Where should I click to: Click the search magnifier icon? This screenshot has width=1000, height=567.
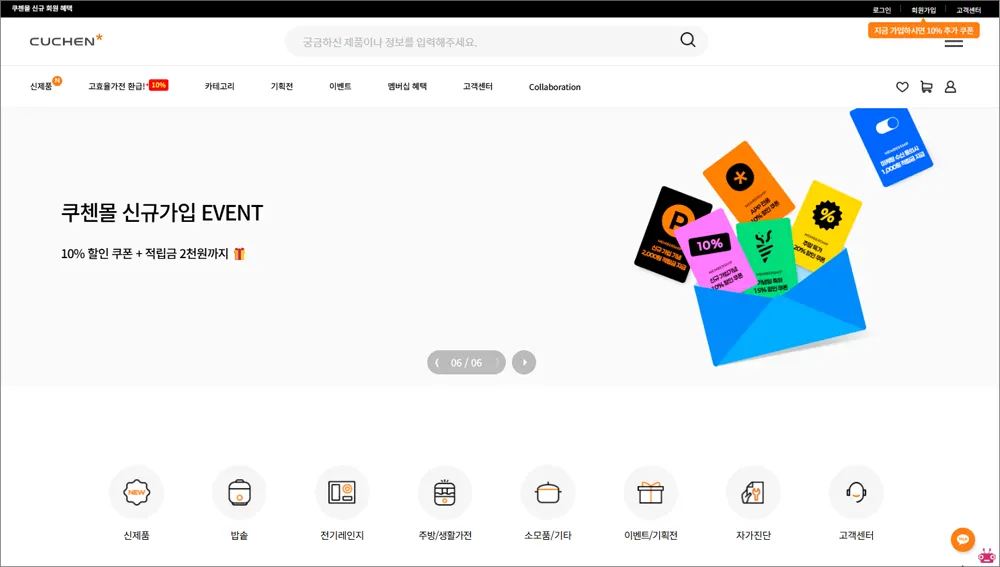coord(687,41)
